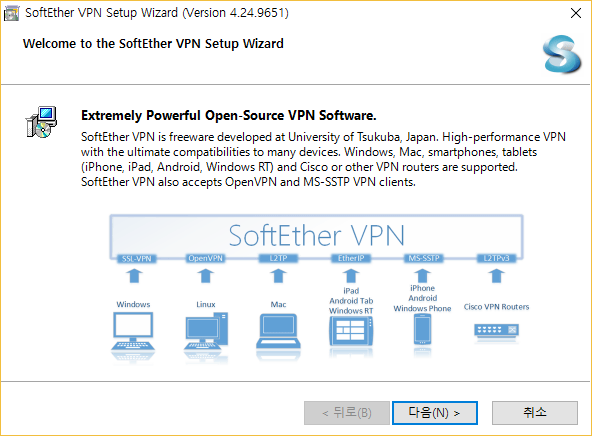Click the disabled 뒤로(B) back button
This screenshot has width=592, height=436.
347,413
